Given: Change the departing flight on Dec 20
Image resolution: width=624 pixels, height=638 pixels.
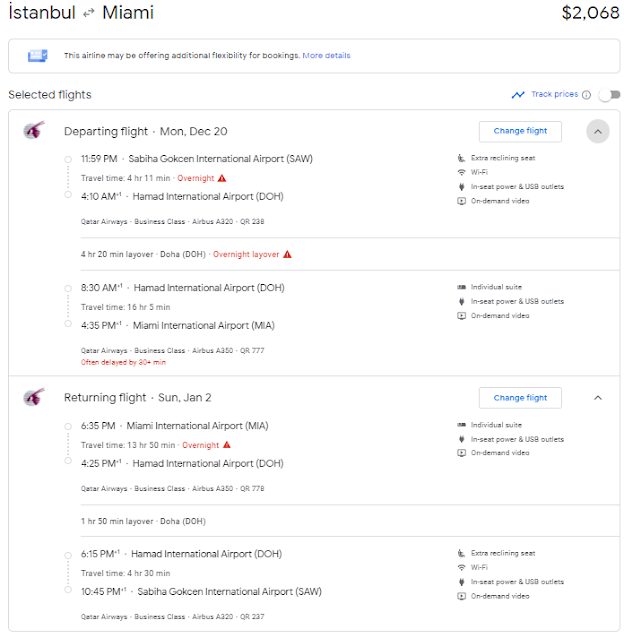Looking at the screenshot, I should point(520,131).
